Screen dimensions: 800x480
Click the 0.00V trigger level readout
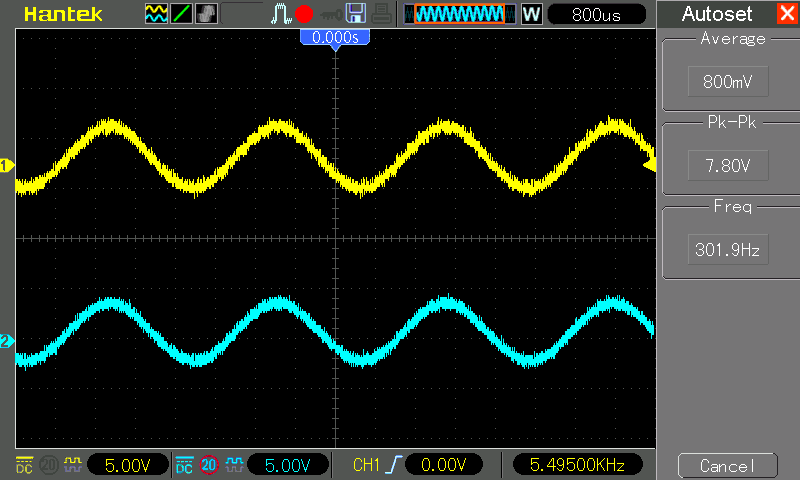pyautogui.click(x=443, y=465)
